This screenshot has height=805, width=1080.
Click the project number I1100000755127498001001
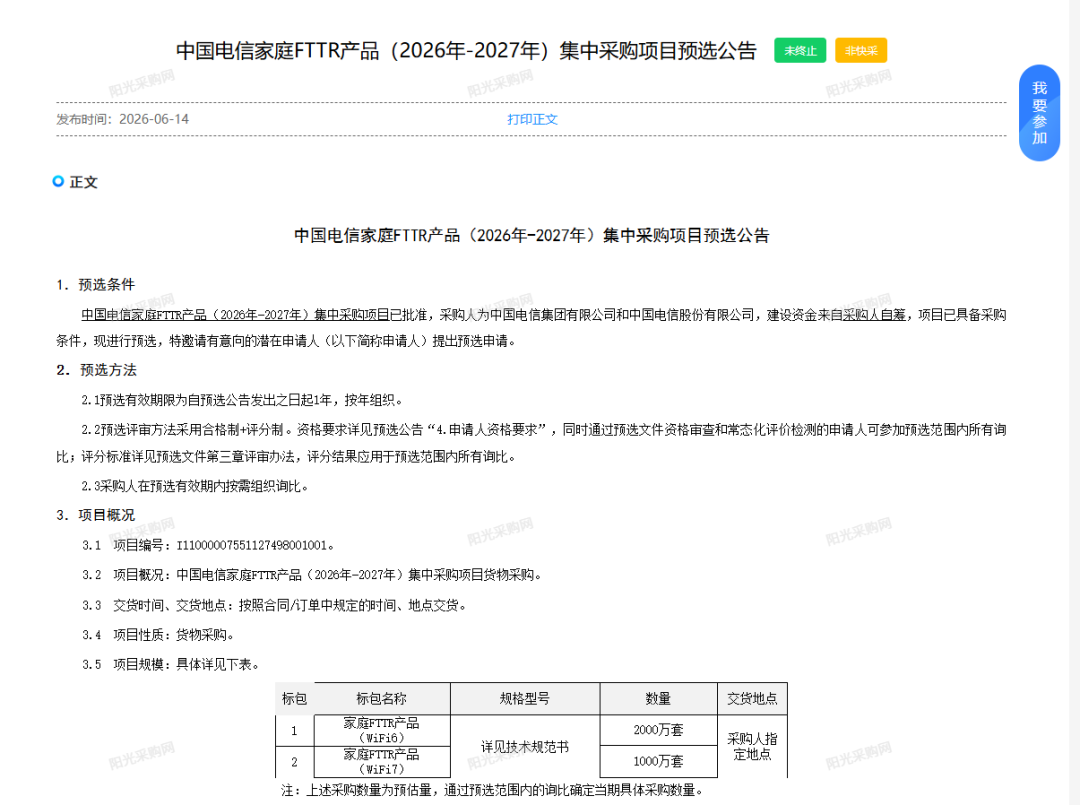point(252,545)
